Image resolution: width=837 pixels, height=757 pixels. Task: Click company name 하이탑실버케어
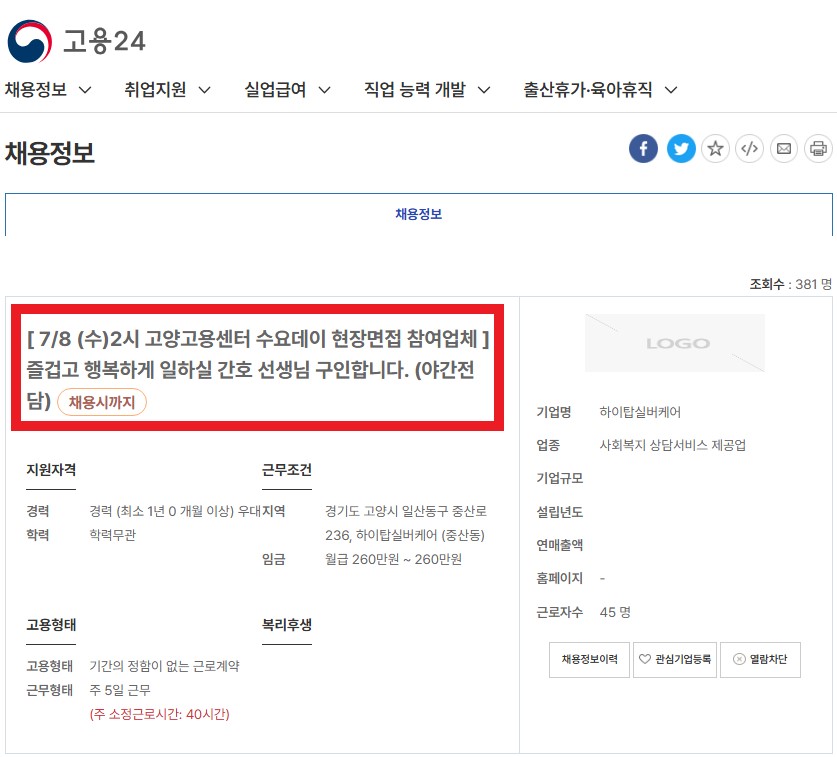pyautogui.click(x=640, y=412)
